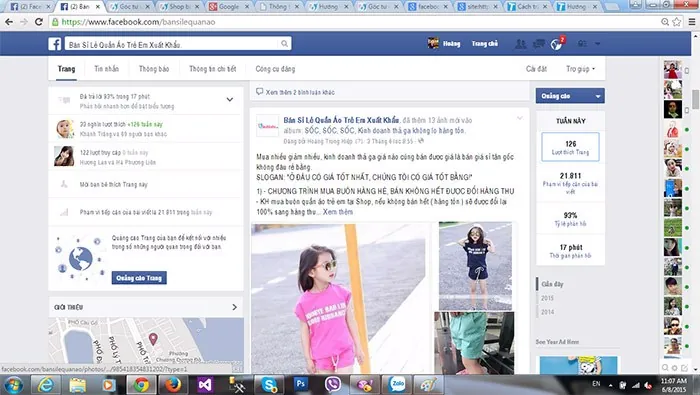Open privacy shortcuts lock icon
Viewport: 700px width, 395px height.
click(582, 44)
